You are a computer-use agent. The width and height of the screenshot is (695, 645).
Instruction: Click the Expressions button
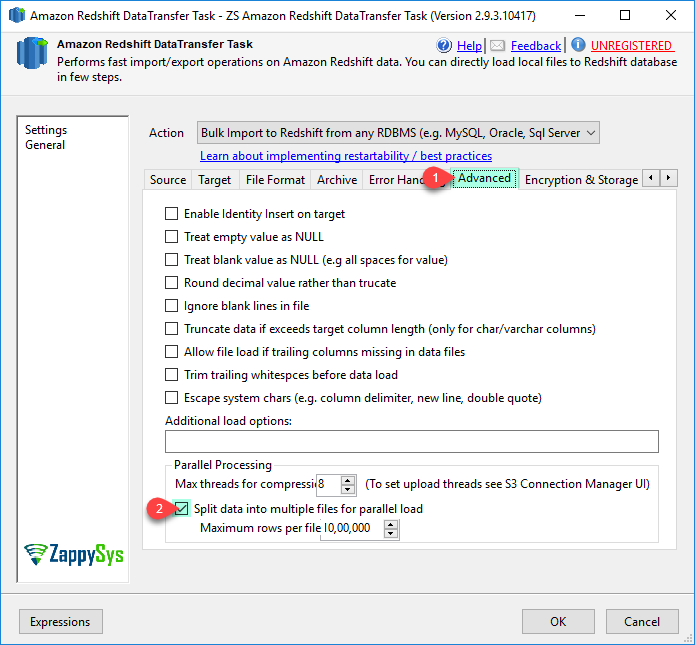pos(60,622)
